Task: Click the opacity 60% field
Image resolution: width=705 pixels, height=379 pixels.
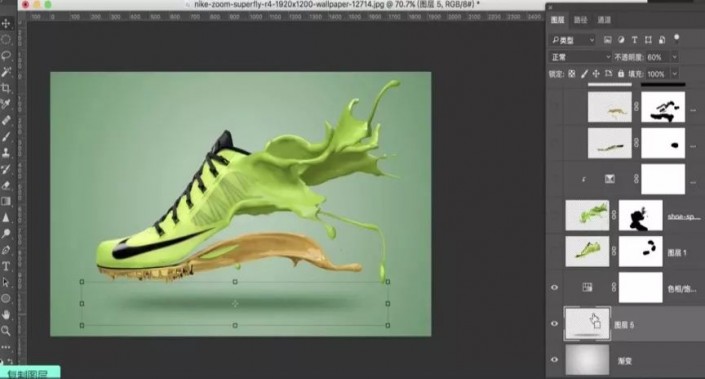Action: click(658, 57)
